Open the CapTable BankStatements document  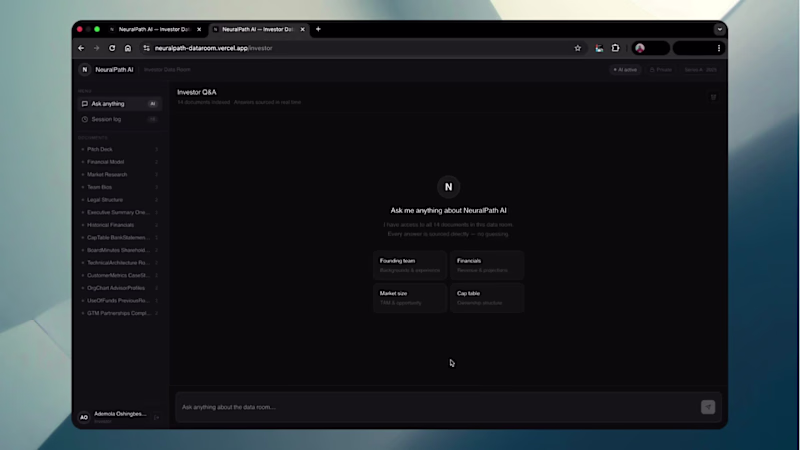[119, 237]
